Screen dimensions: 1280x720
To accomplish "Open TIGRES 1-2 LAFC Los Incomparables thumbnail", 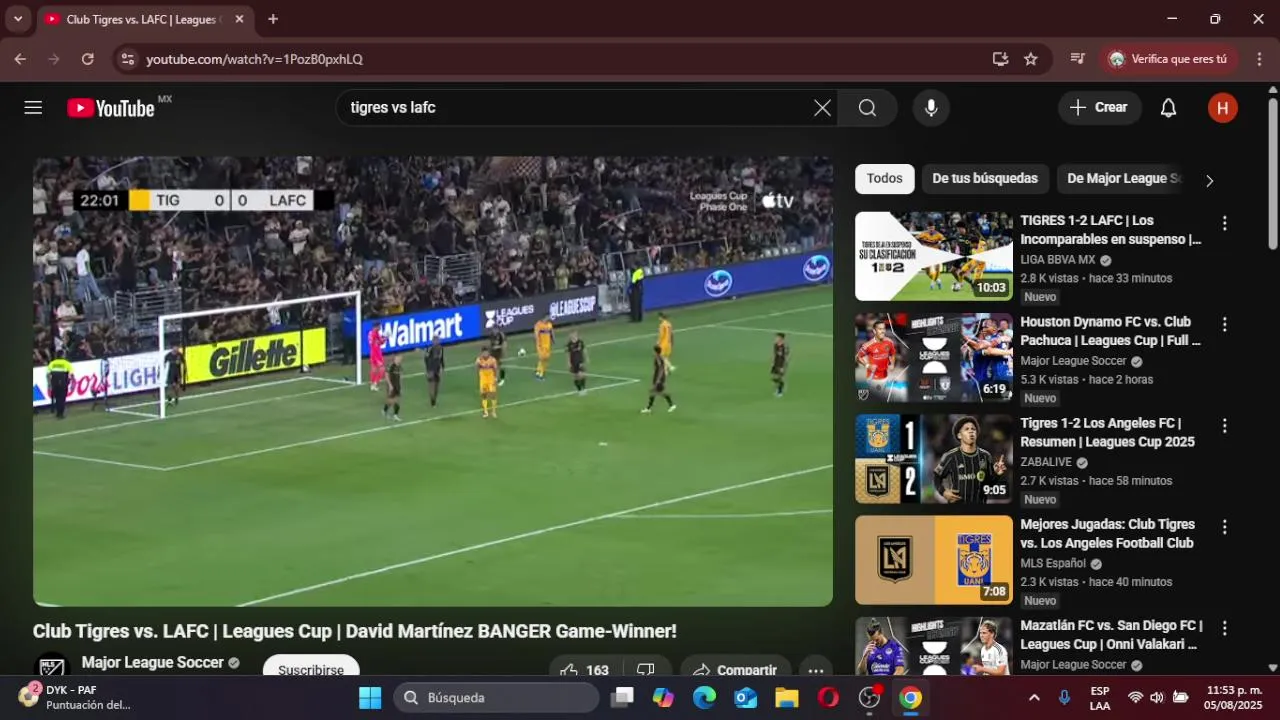I will pyautogui.click(x=934, y=256).
